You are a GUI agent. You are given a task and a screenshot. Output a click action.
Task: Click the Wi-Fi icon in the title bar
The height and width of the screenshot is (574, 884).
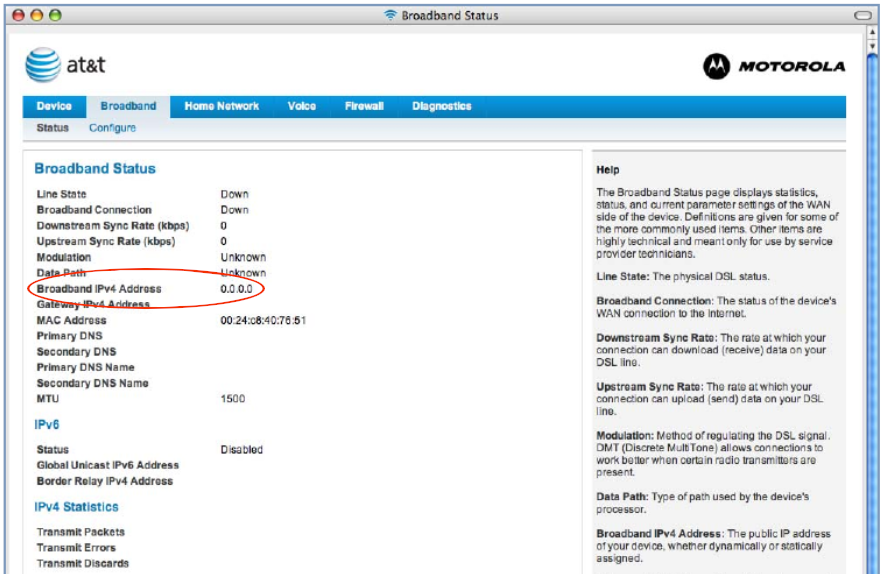coord(390,16)
